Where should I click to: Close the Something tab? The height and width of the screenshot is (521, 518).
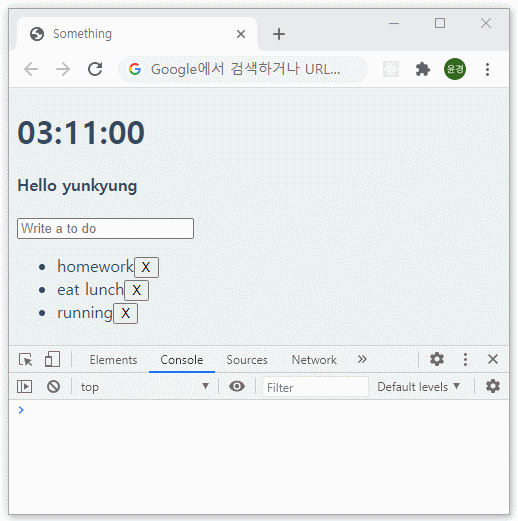coord(241,34)
